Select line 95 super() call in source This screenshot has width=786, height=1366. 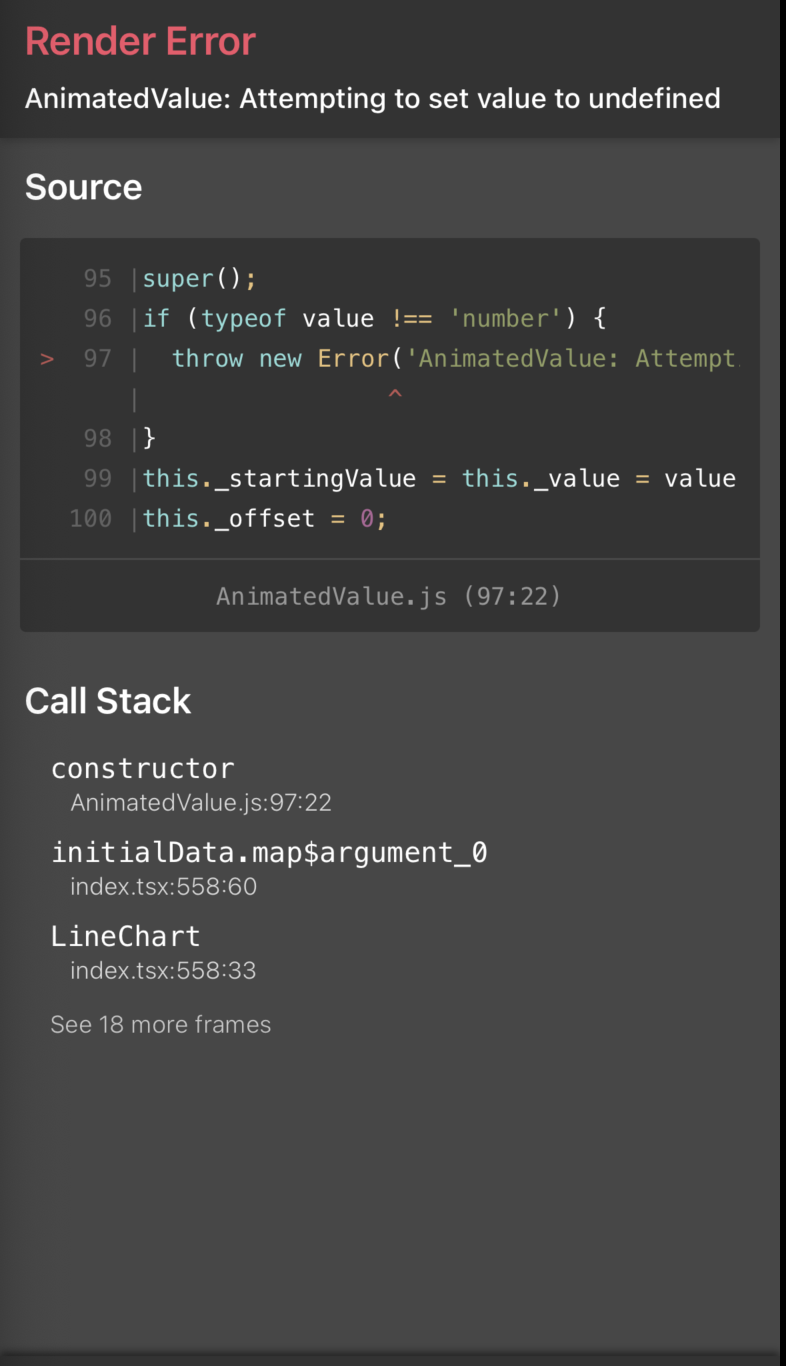point(200,278)
